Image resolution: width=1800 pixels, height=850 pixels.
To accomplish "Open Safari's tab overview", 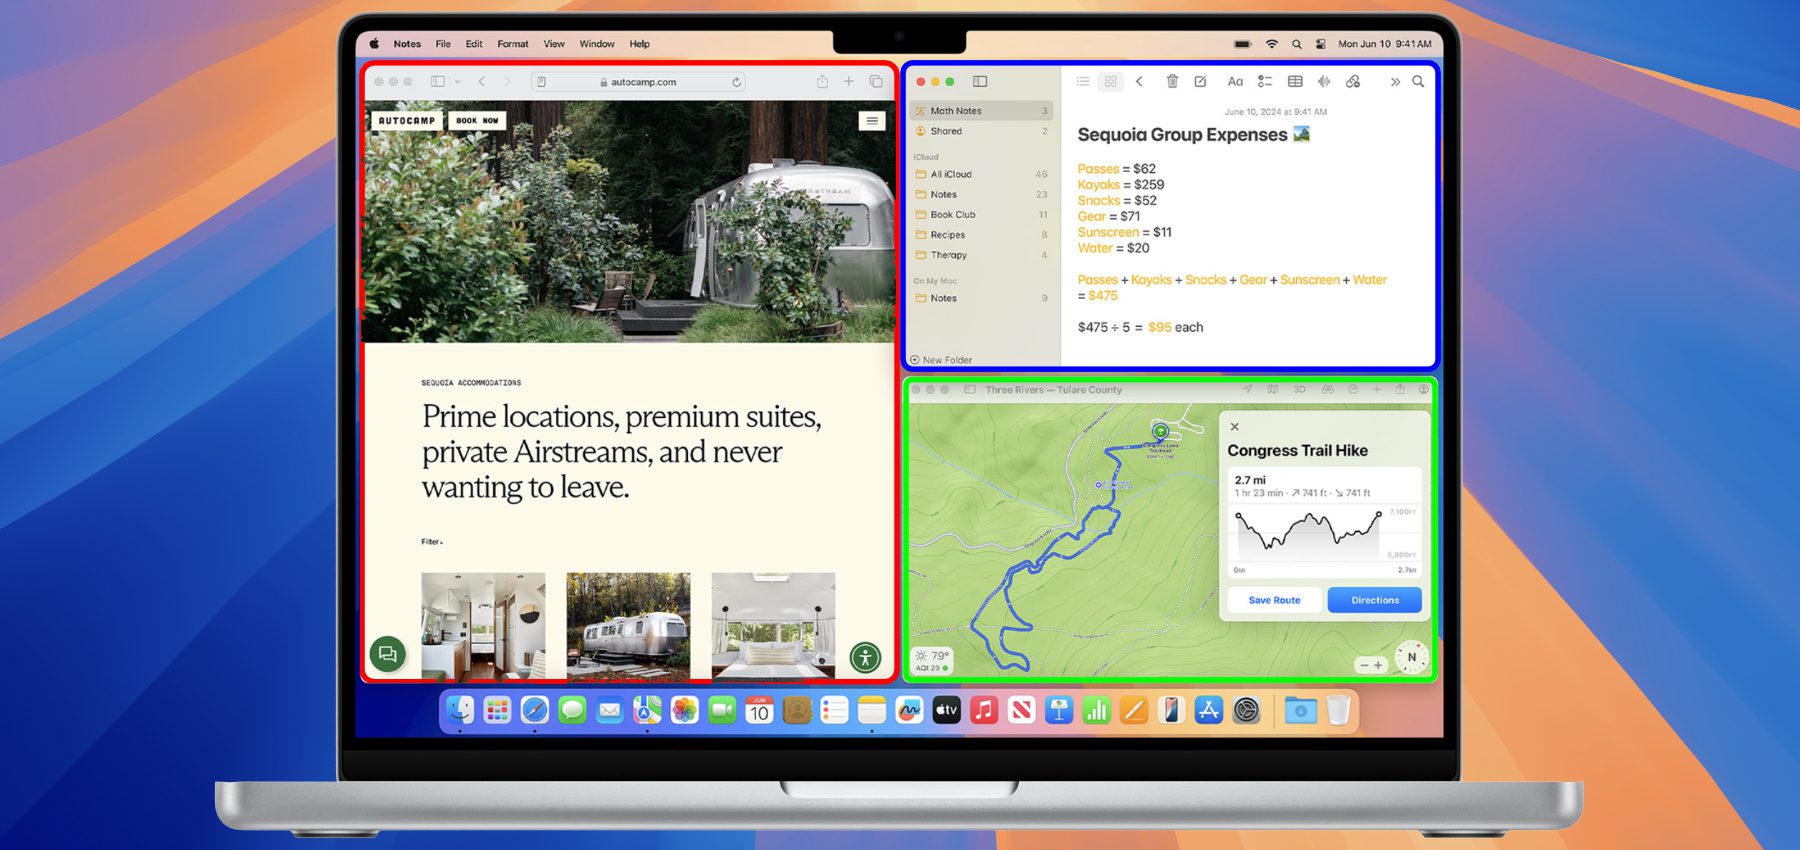I will click(x=876, y=82).
